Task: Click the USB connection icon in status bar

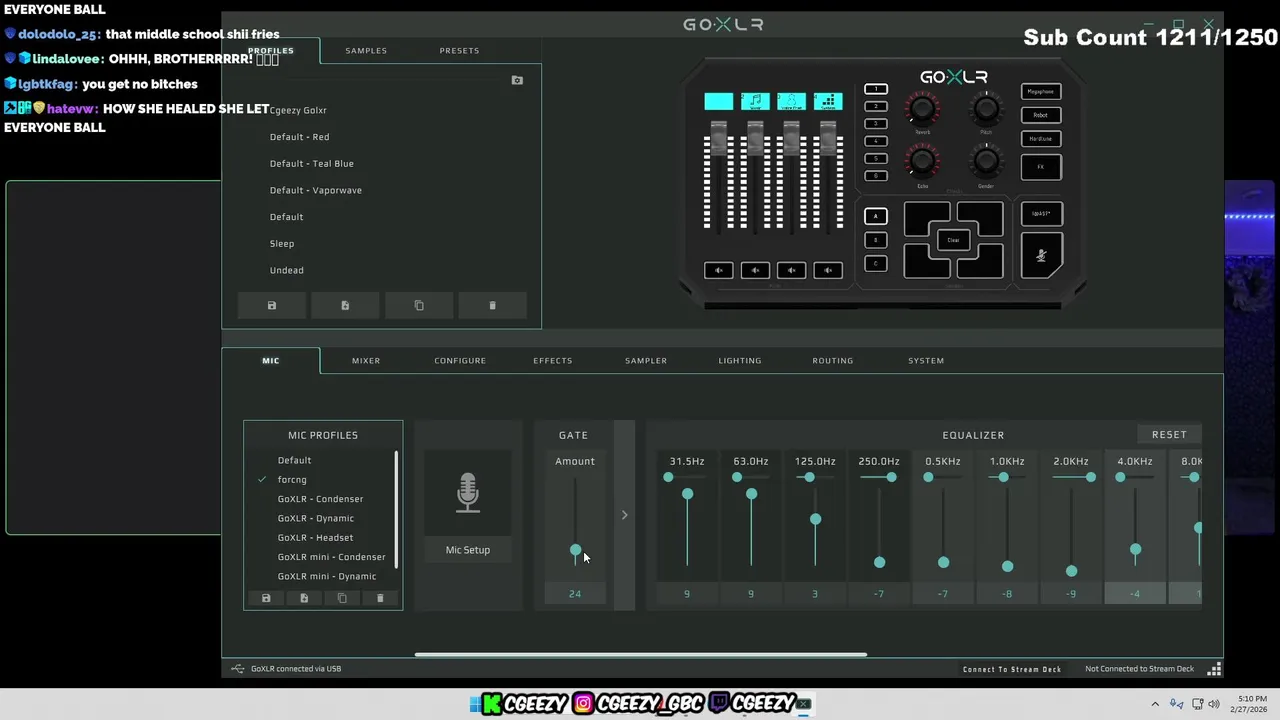Action: pyautogui.click(x=237, y=669)
